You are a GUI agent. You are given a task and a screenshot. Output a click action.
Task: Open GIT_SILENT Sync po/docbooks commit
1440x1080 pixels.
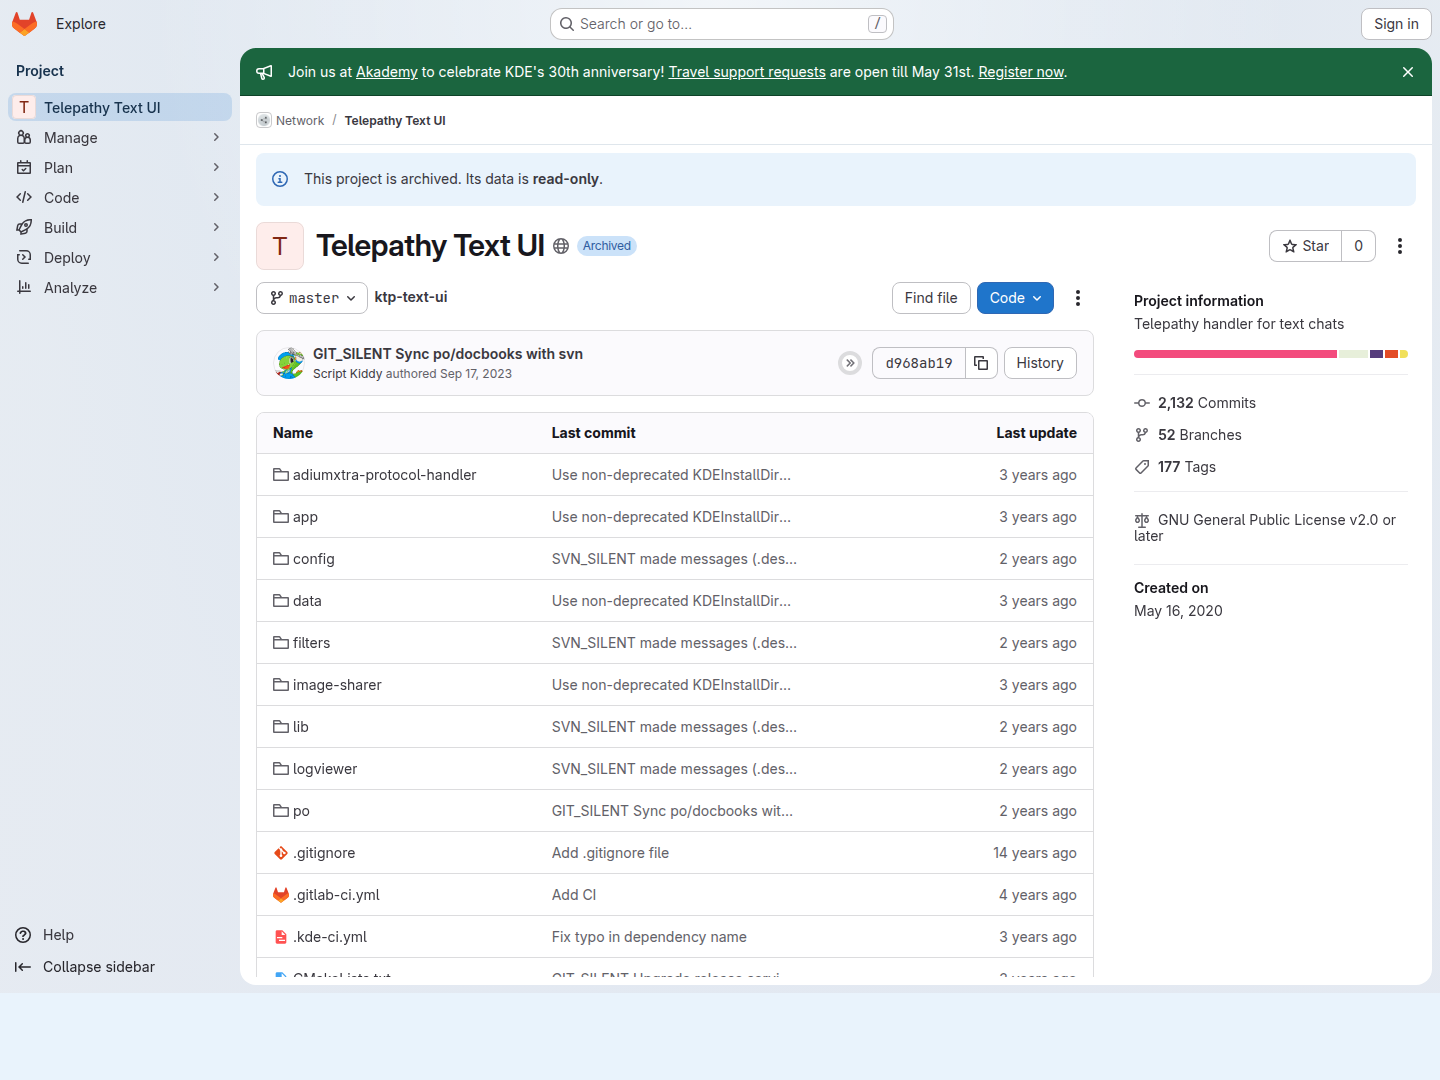[448, 354]
